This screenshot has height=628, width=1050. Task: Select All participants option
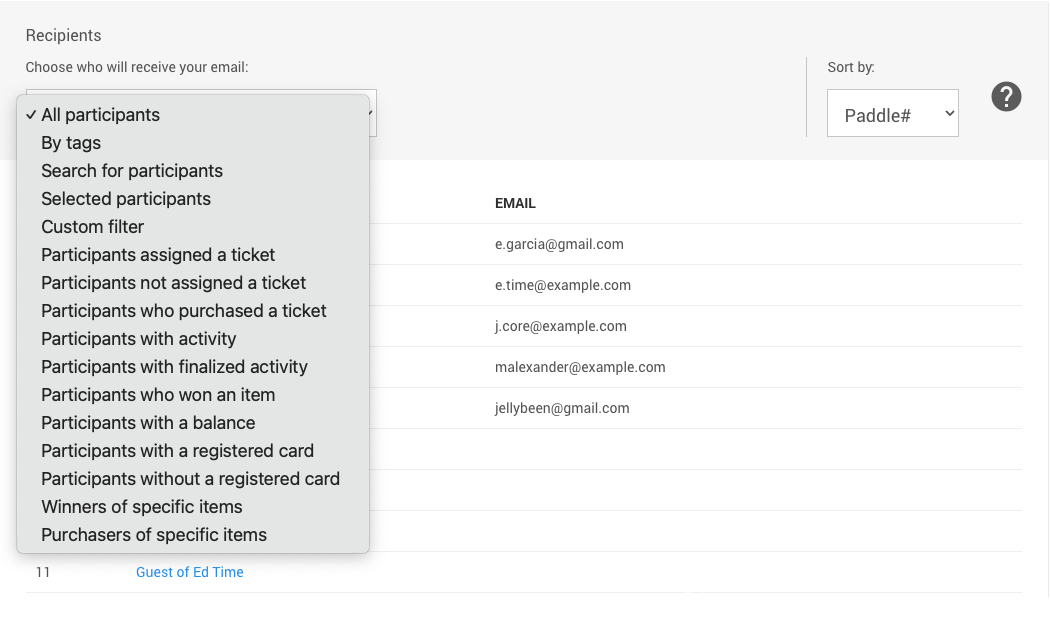coord(100,115)
